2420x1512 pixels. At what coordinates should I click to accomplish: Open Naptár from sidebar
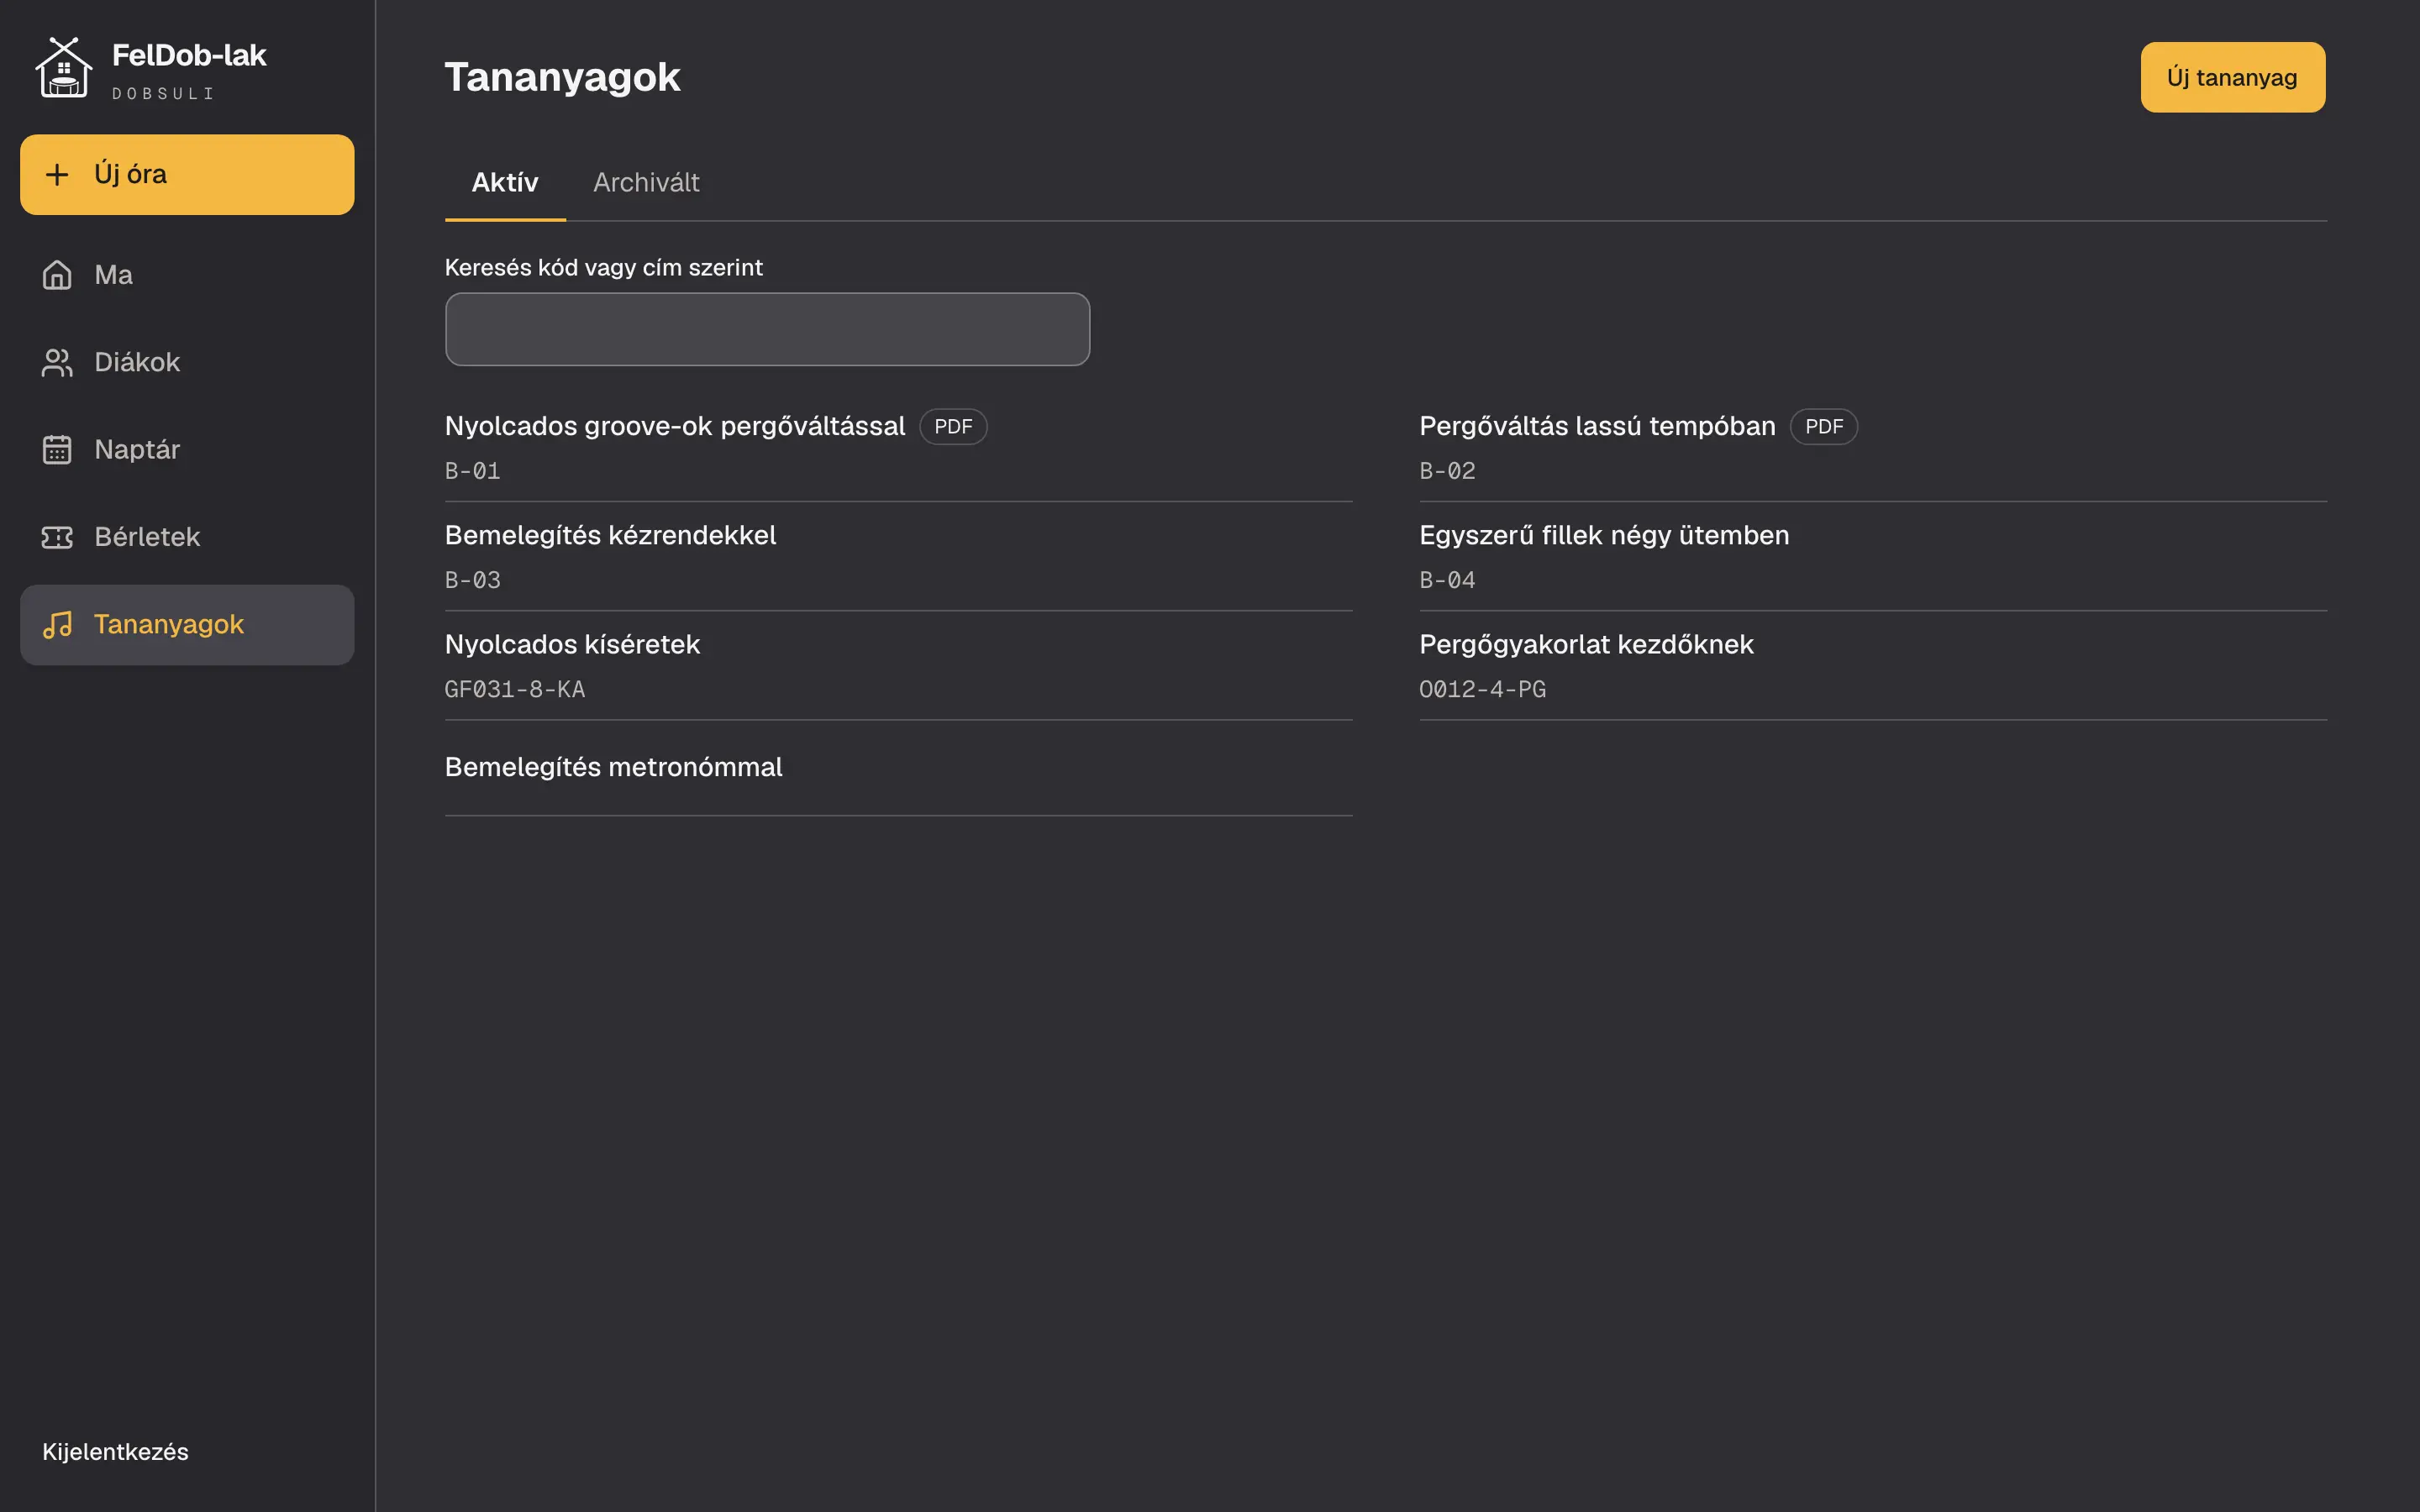click(187, 450)
